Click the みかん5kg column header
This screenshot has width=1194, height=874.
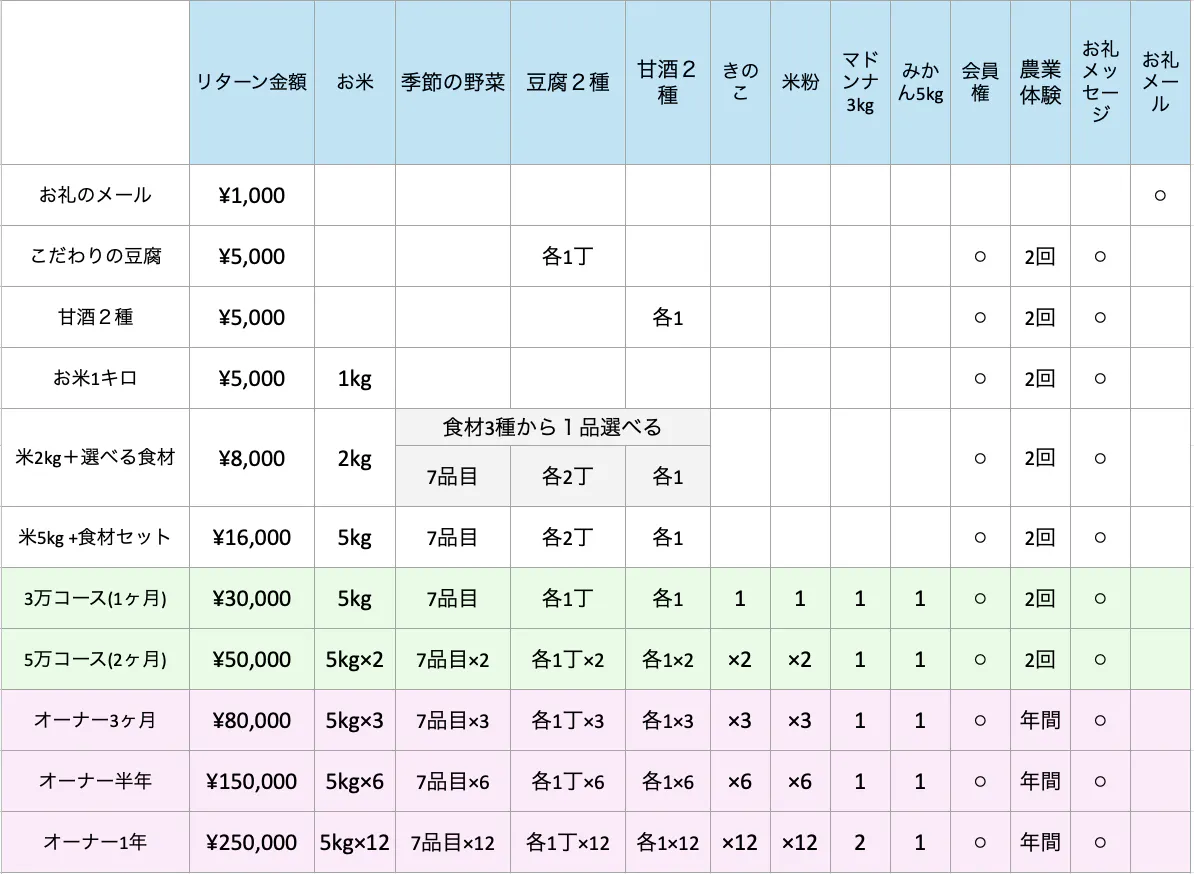tap(920, 83)
